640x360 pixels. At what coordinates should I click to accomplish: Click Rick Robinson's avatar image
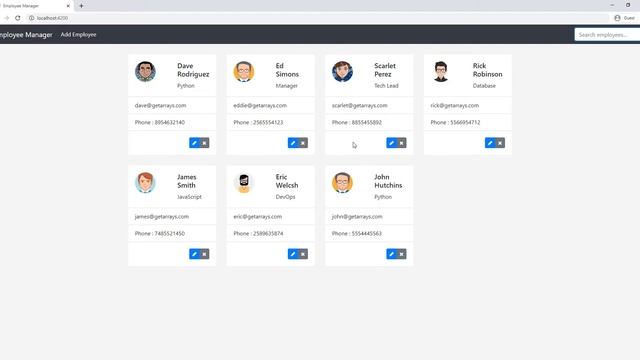[x=441, y=71]
